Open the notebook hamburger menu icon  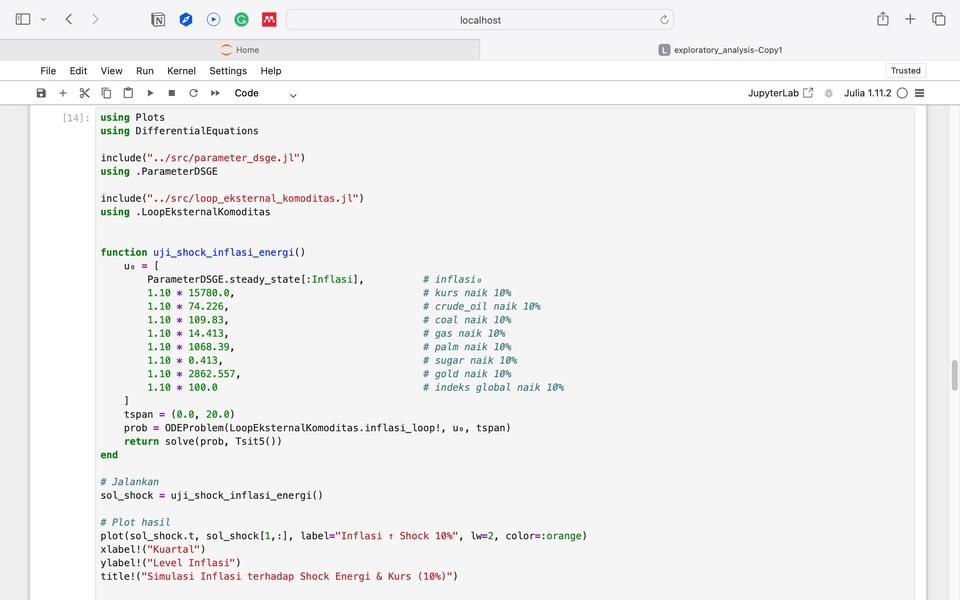920,93
